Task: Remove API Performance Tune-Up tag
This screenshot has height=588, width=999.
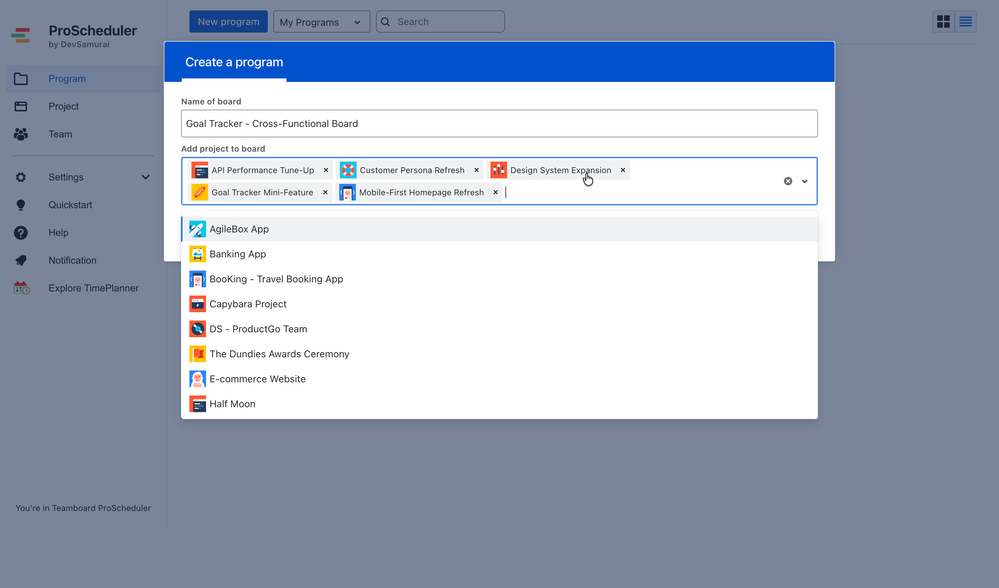Action: tap(326, 170)
